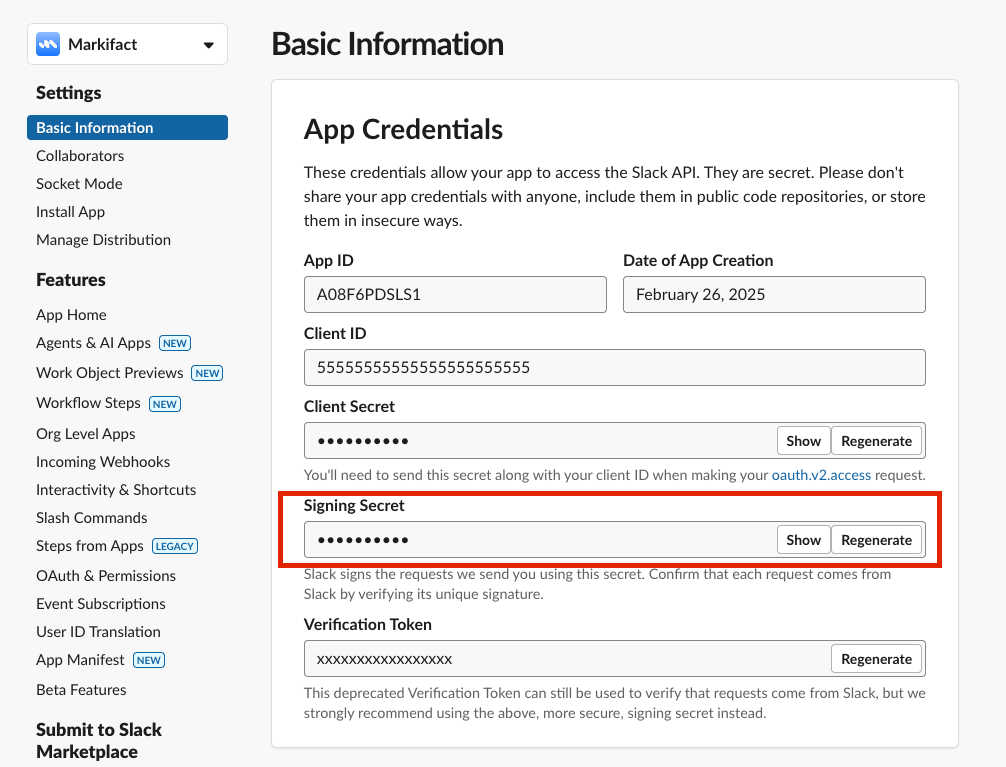Click the NEW badge beside App Manifest
The height and width of the screenshot is (767, 1006).
[149, 660]
